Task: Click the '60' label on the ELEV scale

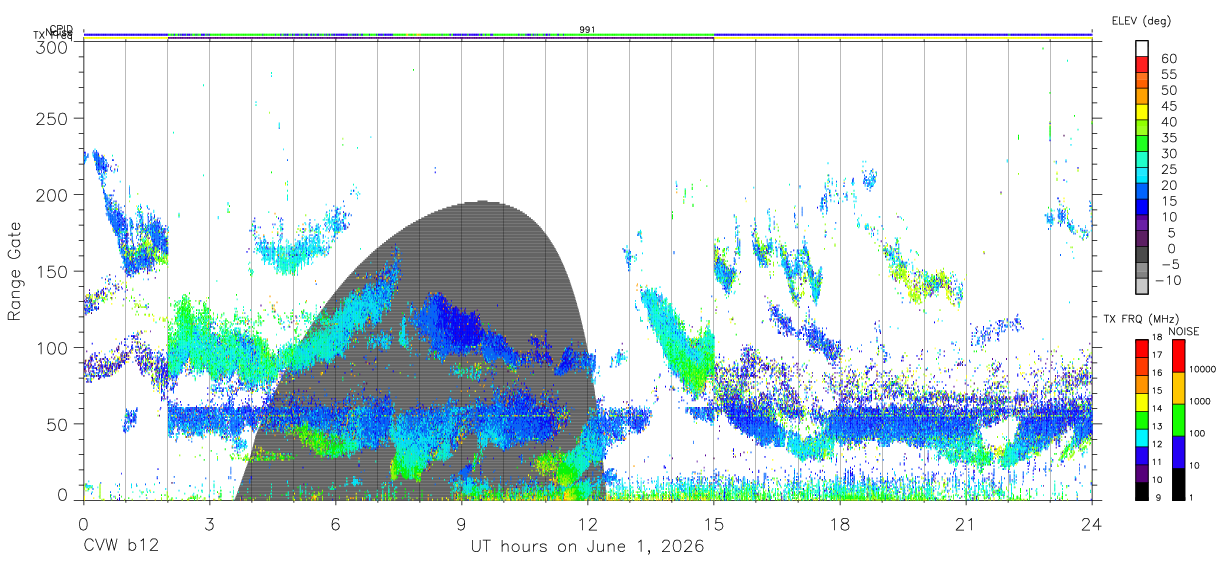Action: click(1168, 58)
